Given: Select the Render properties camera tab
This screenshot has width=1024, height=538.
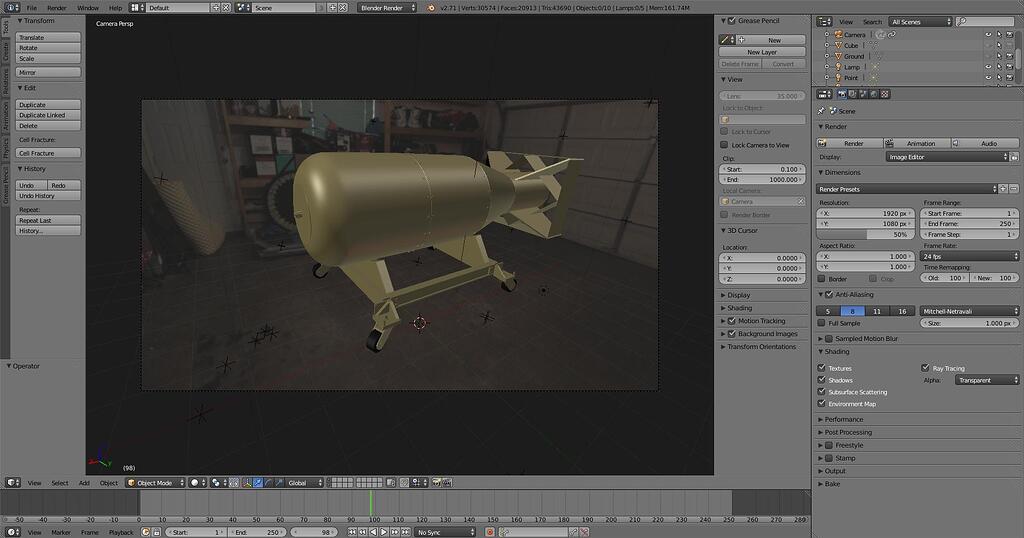Looking at the screenshot, I should pos(842,94).
